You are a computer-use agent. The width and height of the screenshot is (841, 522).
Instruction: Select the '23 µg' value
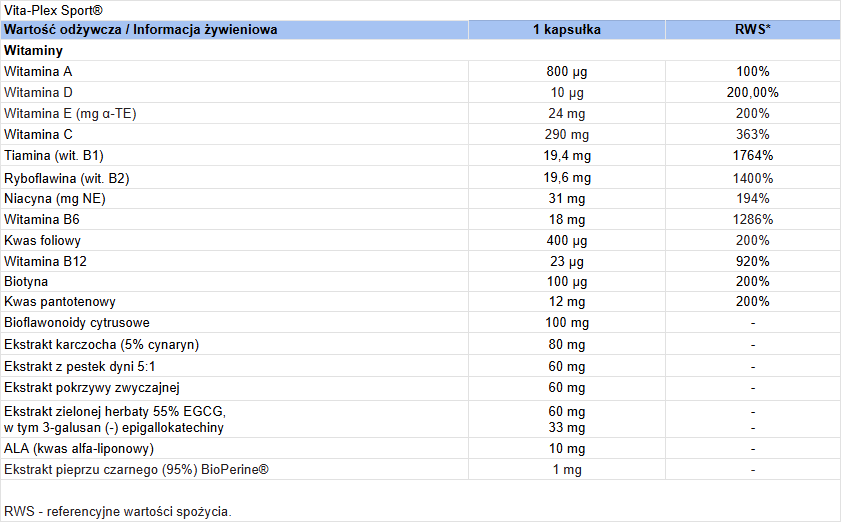[x=567, y=261]
